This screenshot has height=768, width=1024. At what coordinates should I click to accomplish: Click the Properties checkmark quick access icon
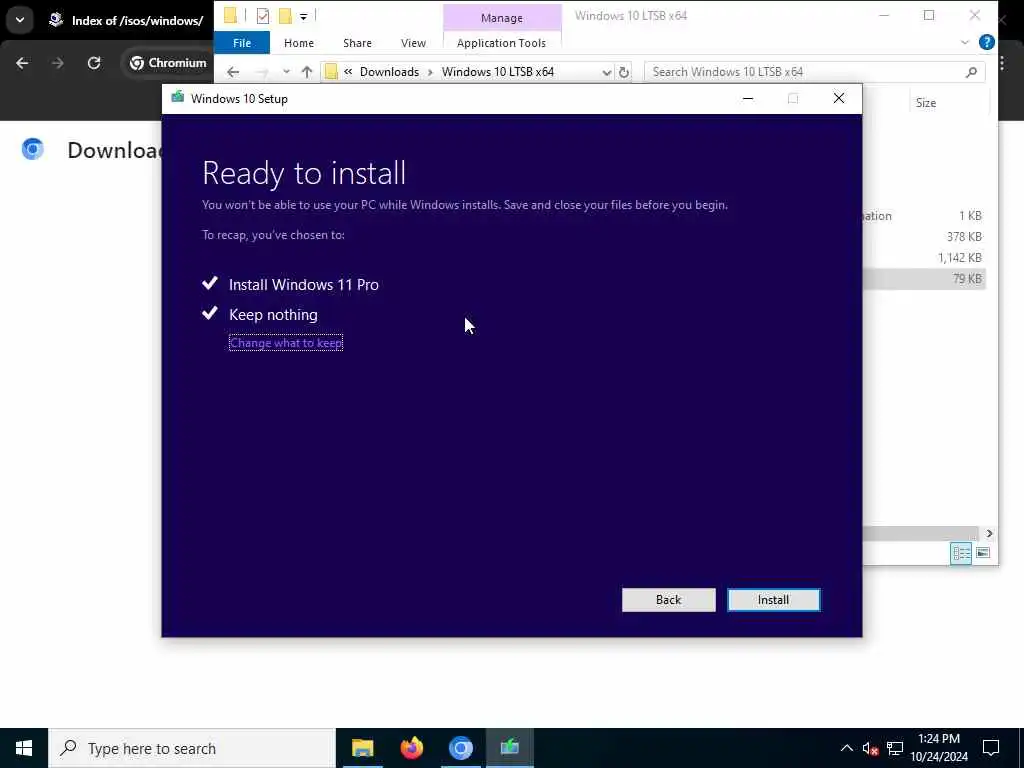(x=263, y=16)
